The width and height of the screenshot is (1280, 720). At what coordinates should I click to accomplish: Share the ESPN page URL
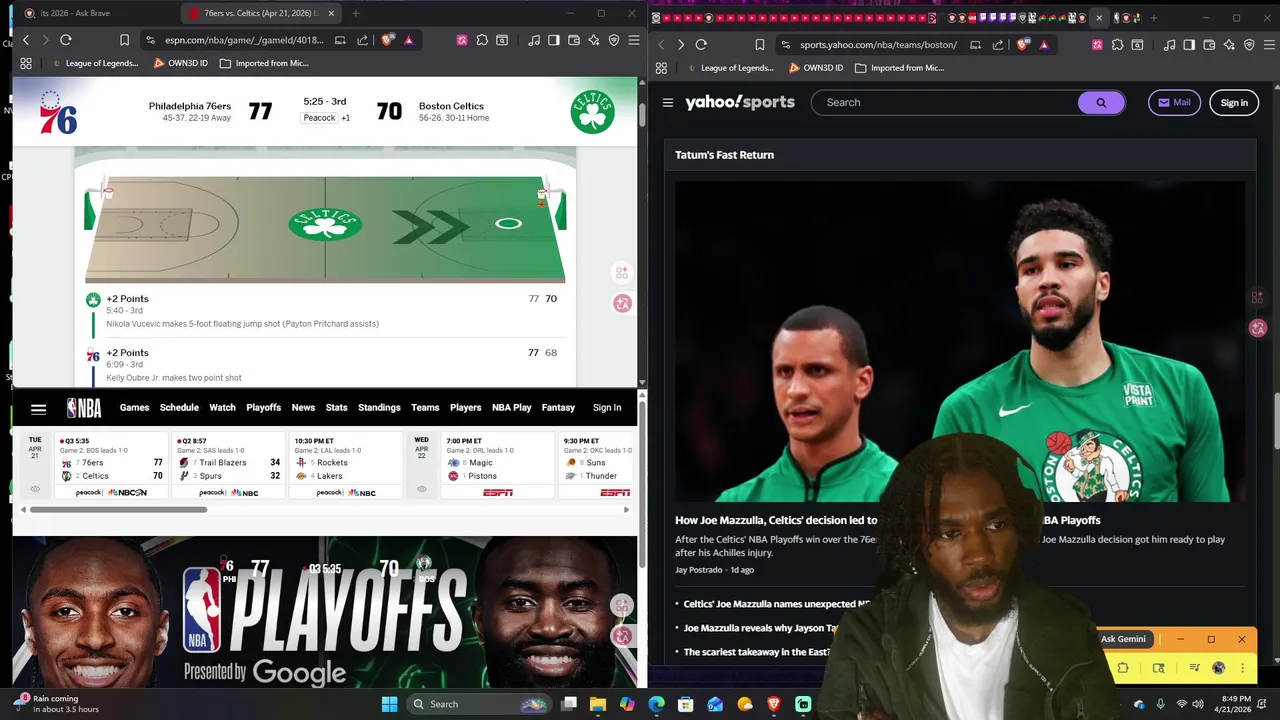[362, 40]
